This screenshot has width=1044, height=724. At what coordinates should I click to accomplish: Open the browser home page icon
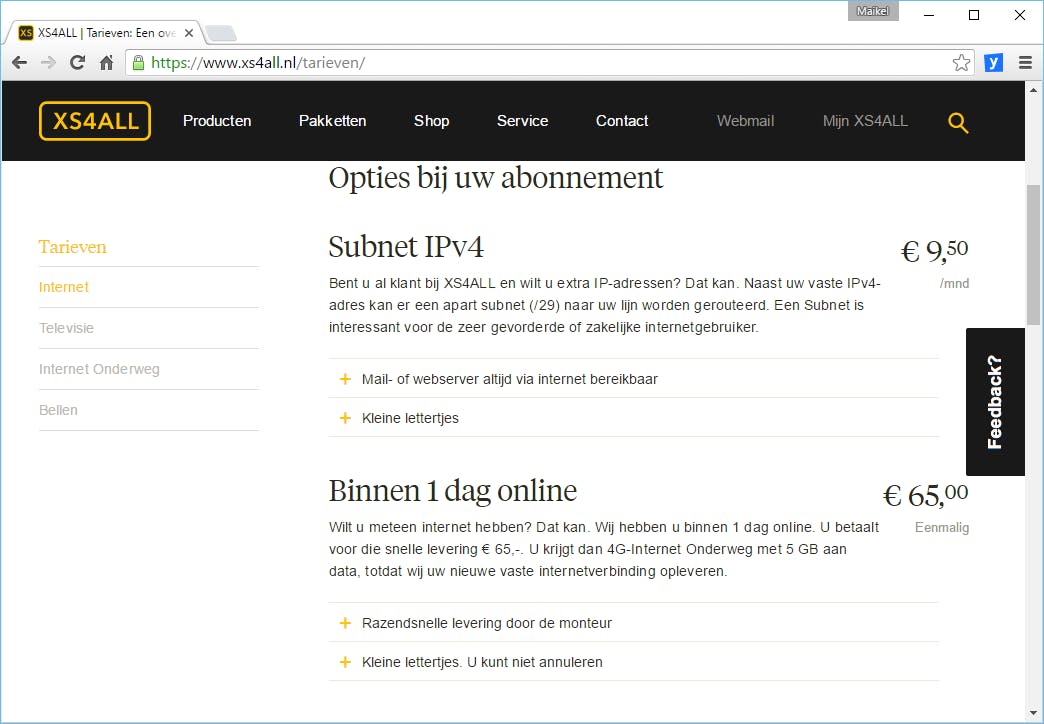pyautogui.click(x=106, y=61)
